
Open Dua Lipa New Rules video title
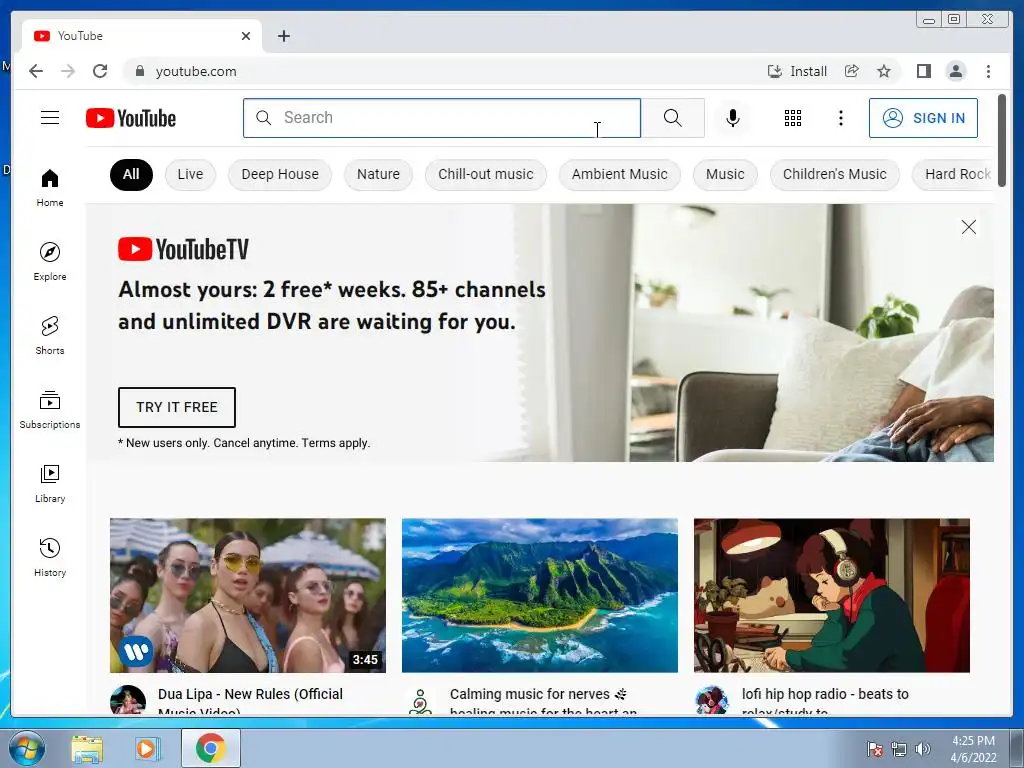250,700
